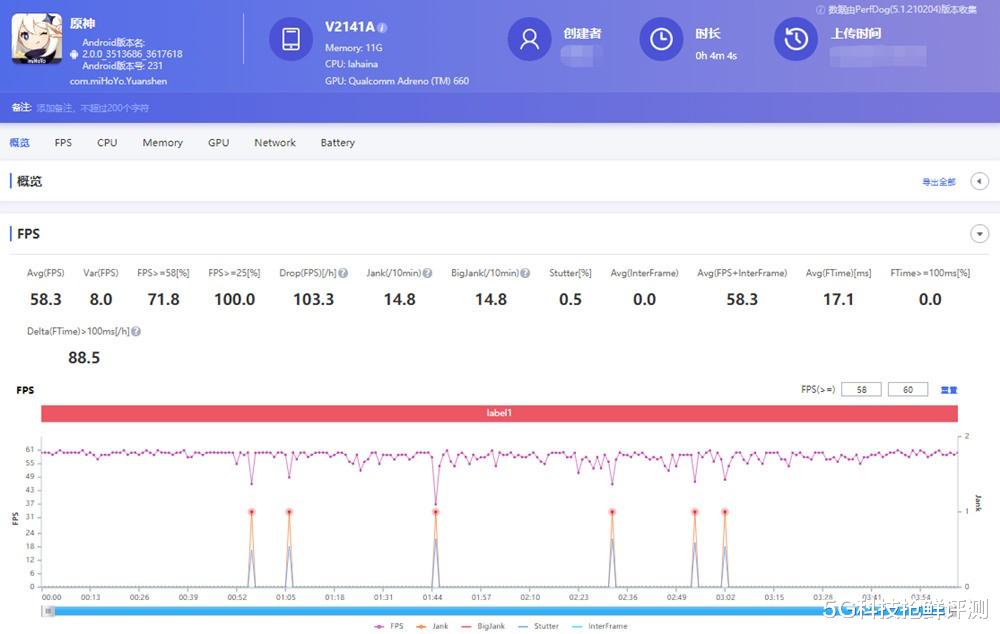The height and width of the screenshot is (634, 1000).
Task: Click the help icon beside Drop(FPS)[/h]
Action: (x=343, y=272)
